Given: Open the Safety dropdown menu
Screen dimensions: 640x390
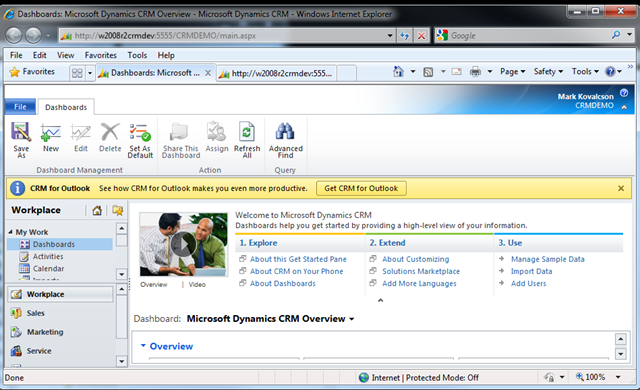Looking at the screenshot, I should 548,72.
